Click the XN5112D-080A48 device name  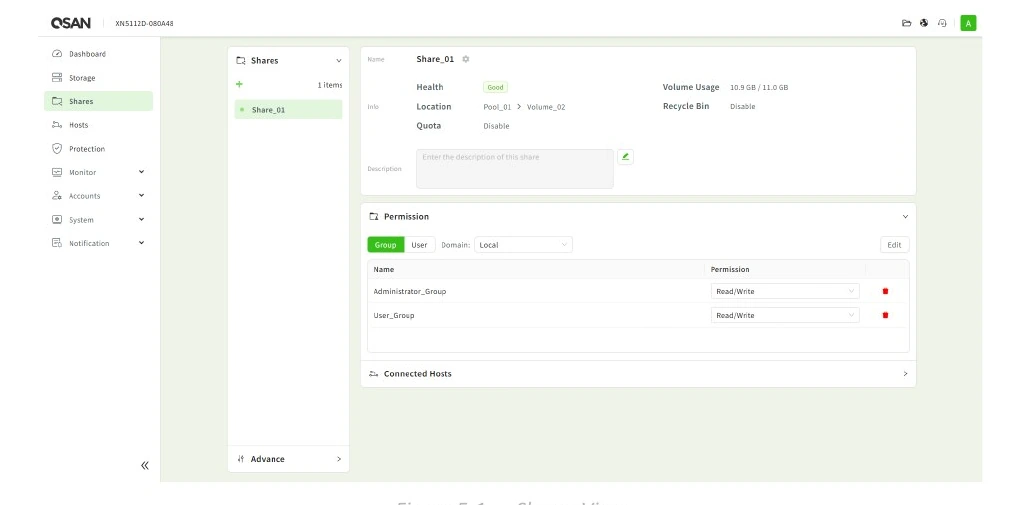coord(144,23)
